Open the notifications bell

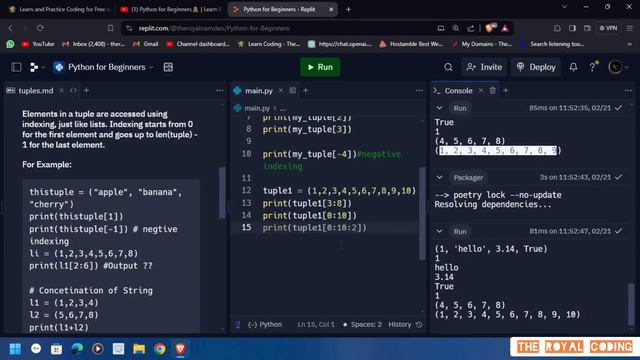click(x=573, y=67)
